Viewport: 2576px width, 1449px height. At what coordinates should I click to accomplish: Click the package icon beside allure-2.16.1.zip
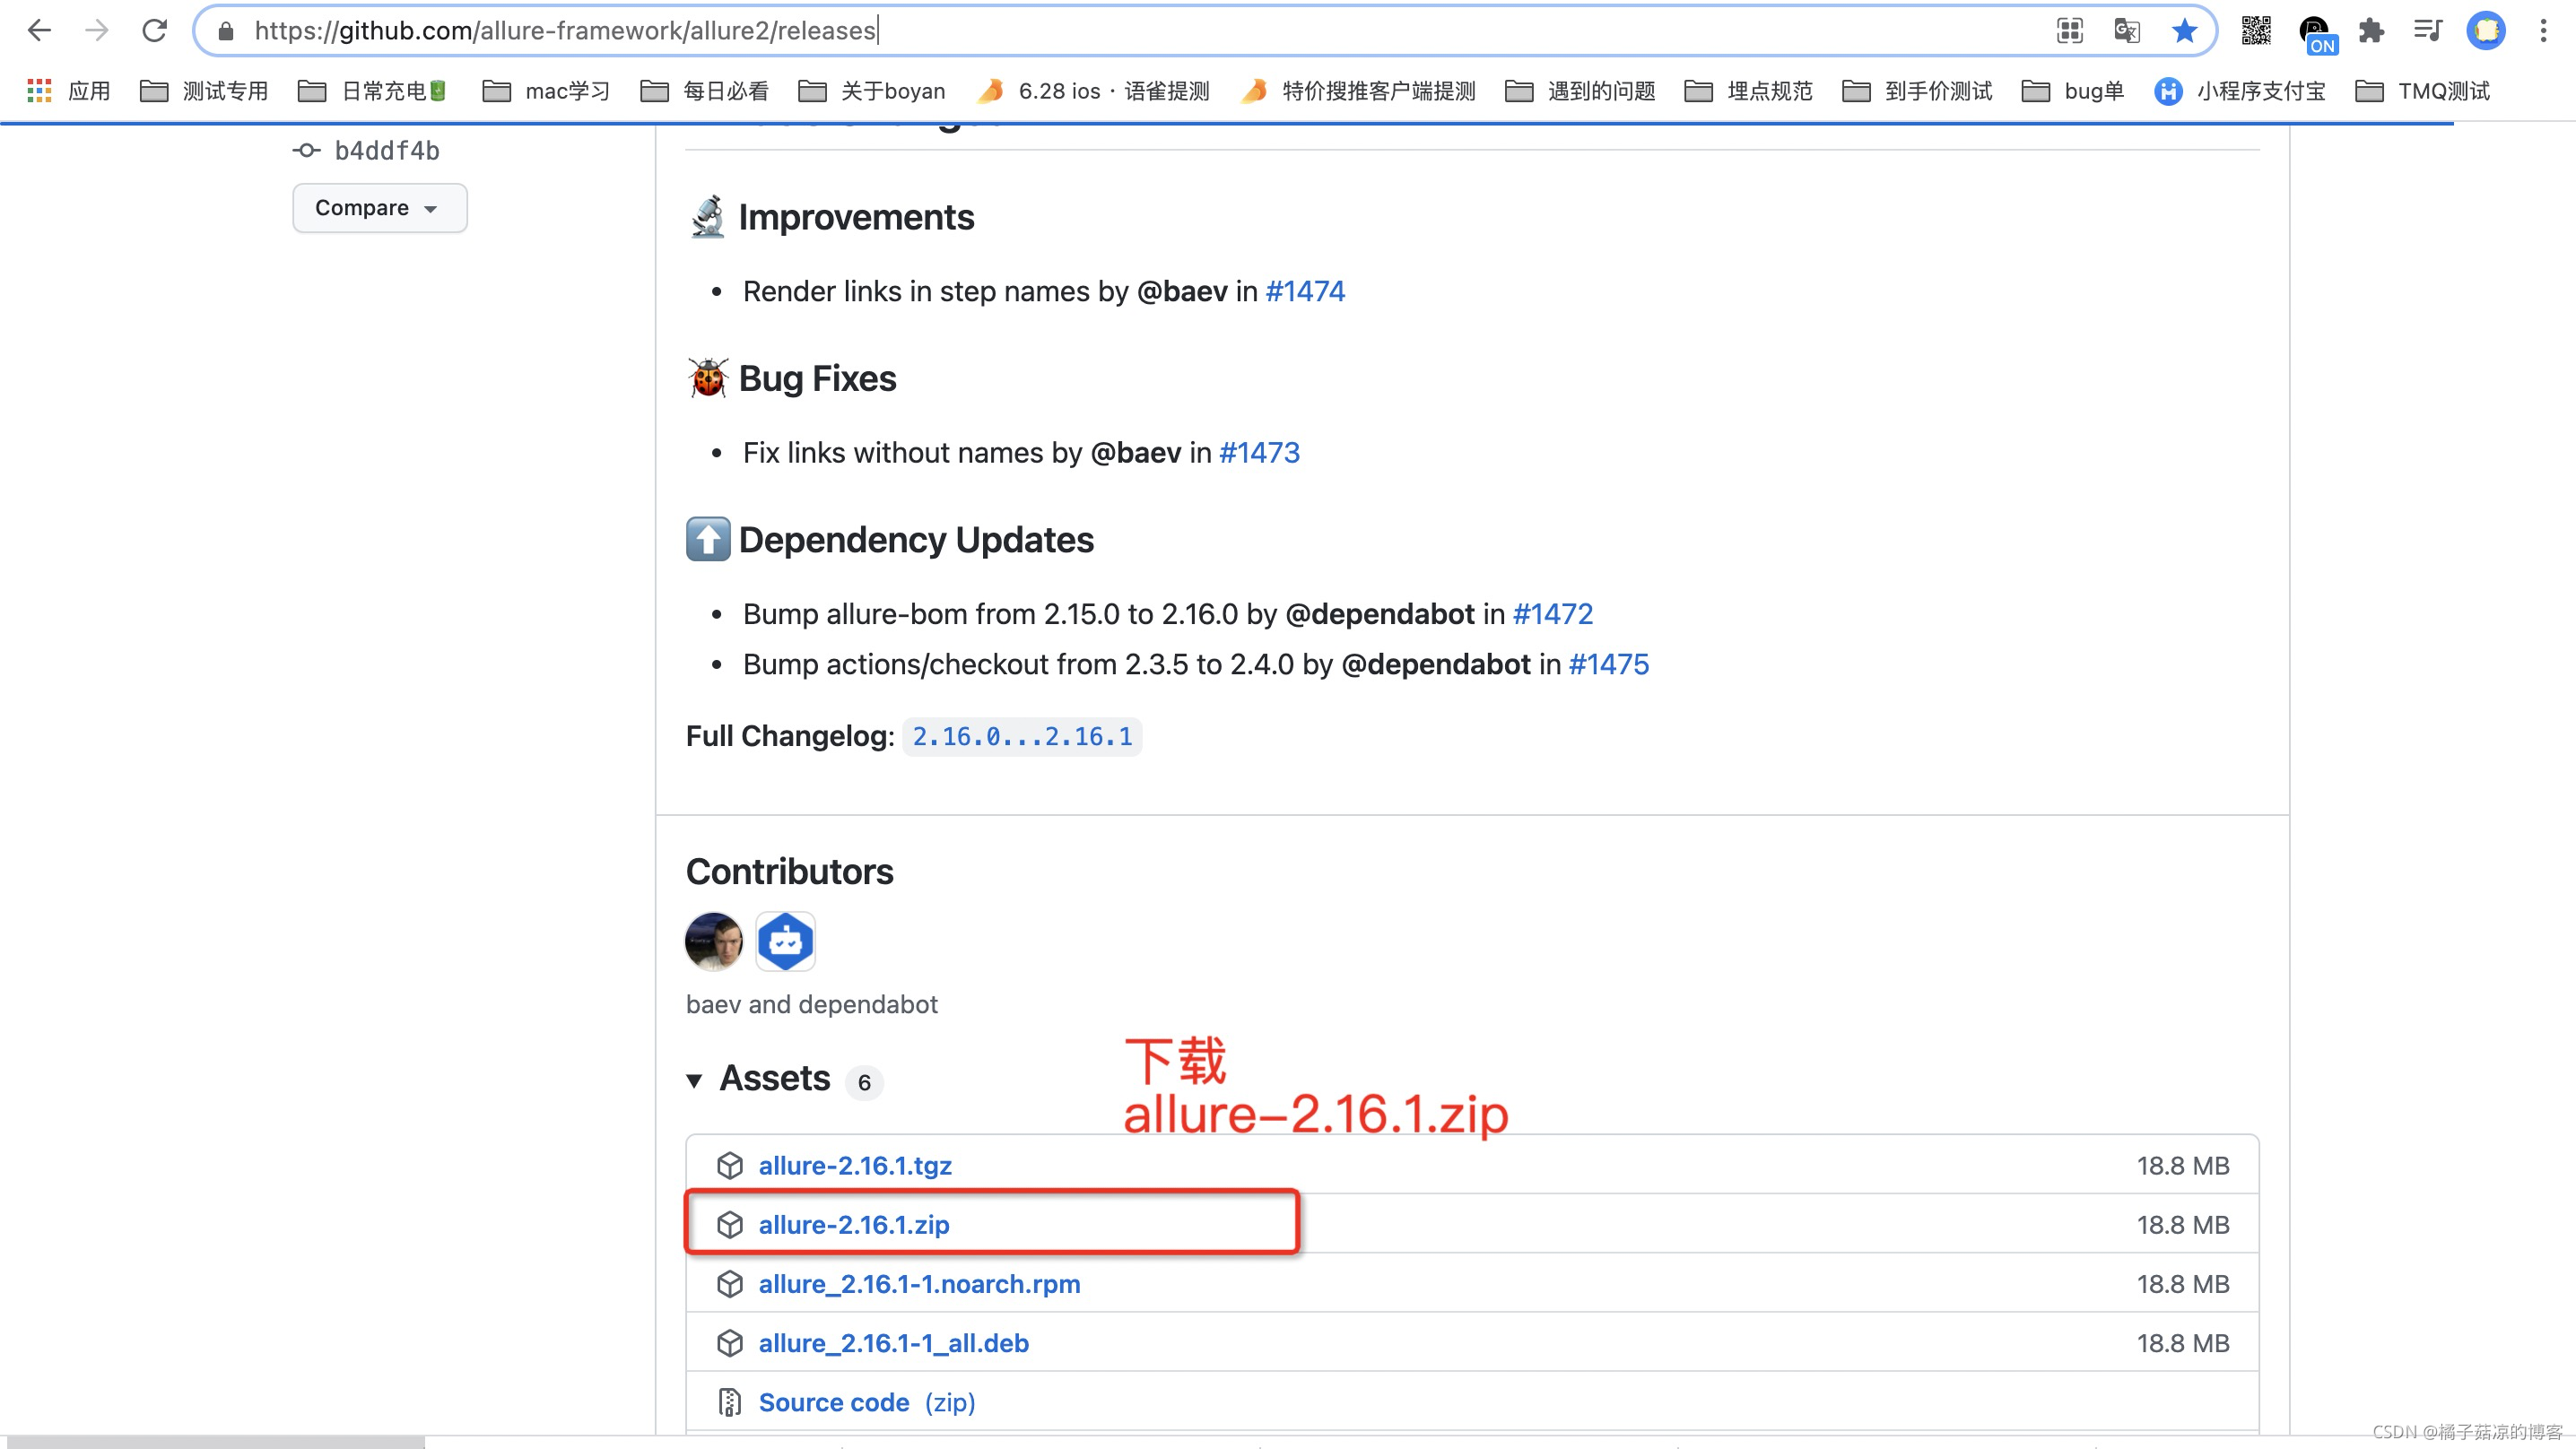point(730,1225)
